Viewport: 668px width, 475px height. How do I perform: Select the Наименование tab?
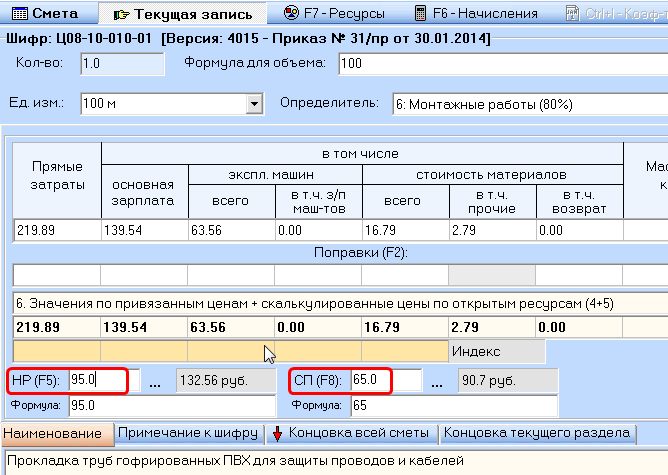point(58,434)
